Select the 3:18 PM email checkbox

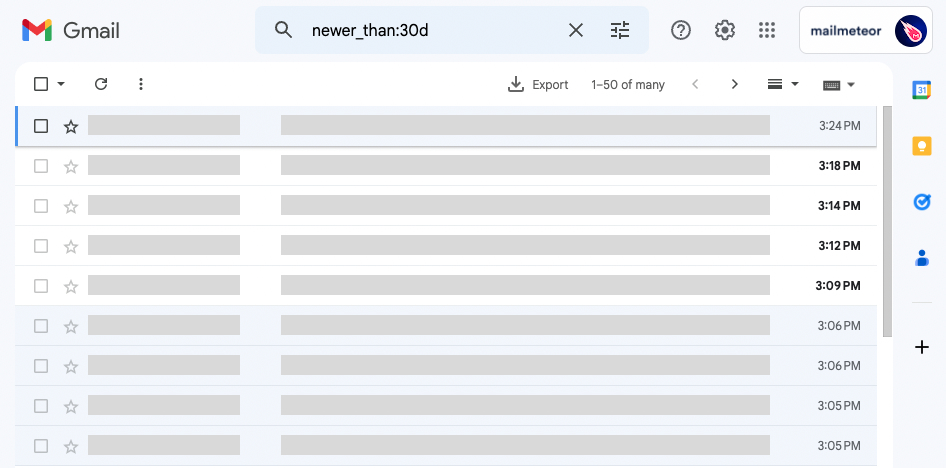(41, 166)
